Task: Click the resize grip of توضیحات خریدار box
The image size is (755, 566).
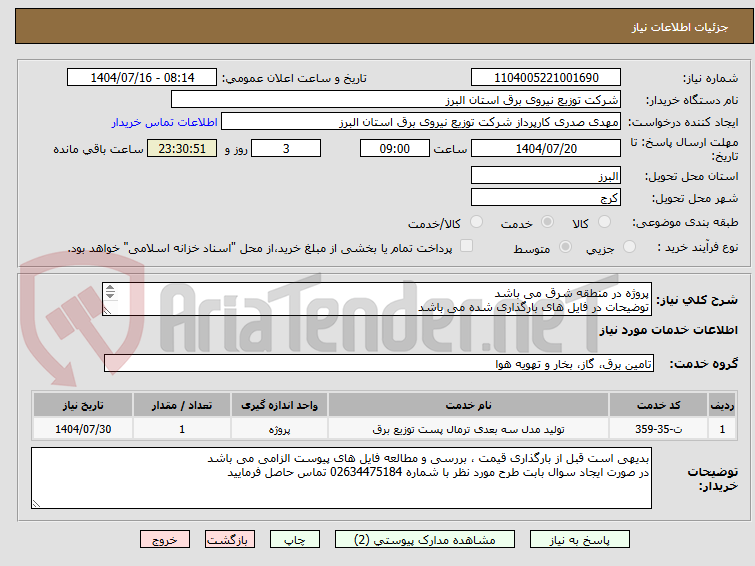Action: 36,504
